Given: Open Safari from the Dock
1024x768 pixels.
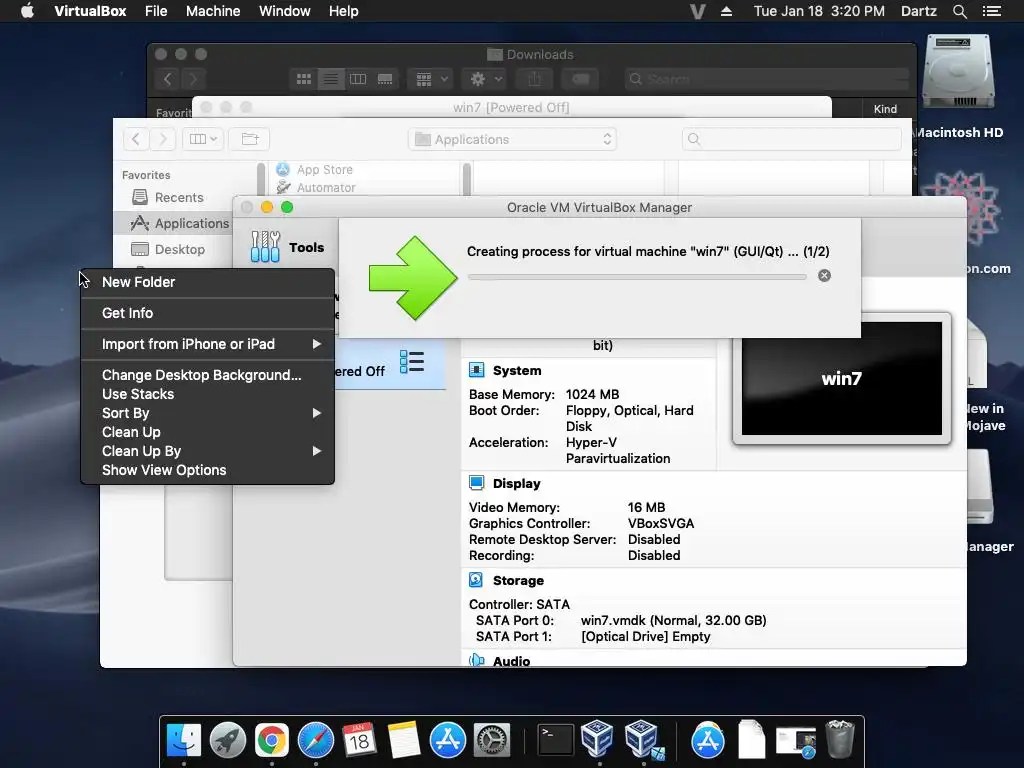Looking at the screenshot, I should tap(316, 740).
